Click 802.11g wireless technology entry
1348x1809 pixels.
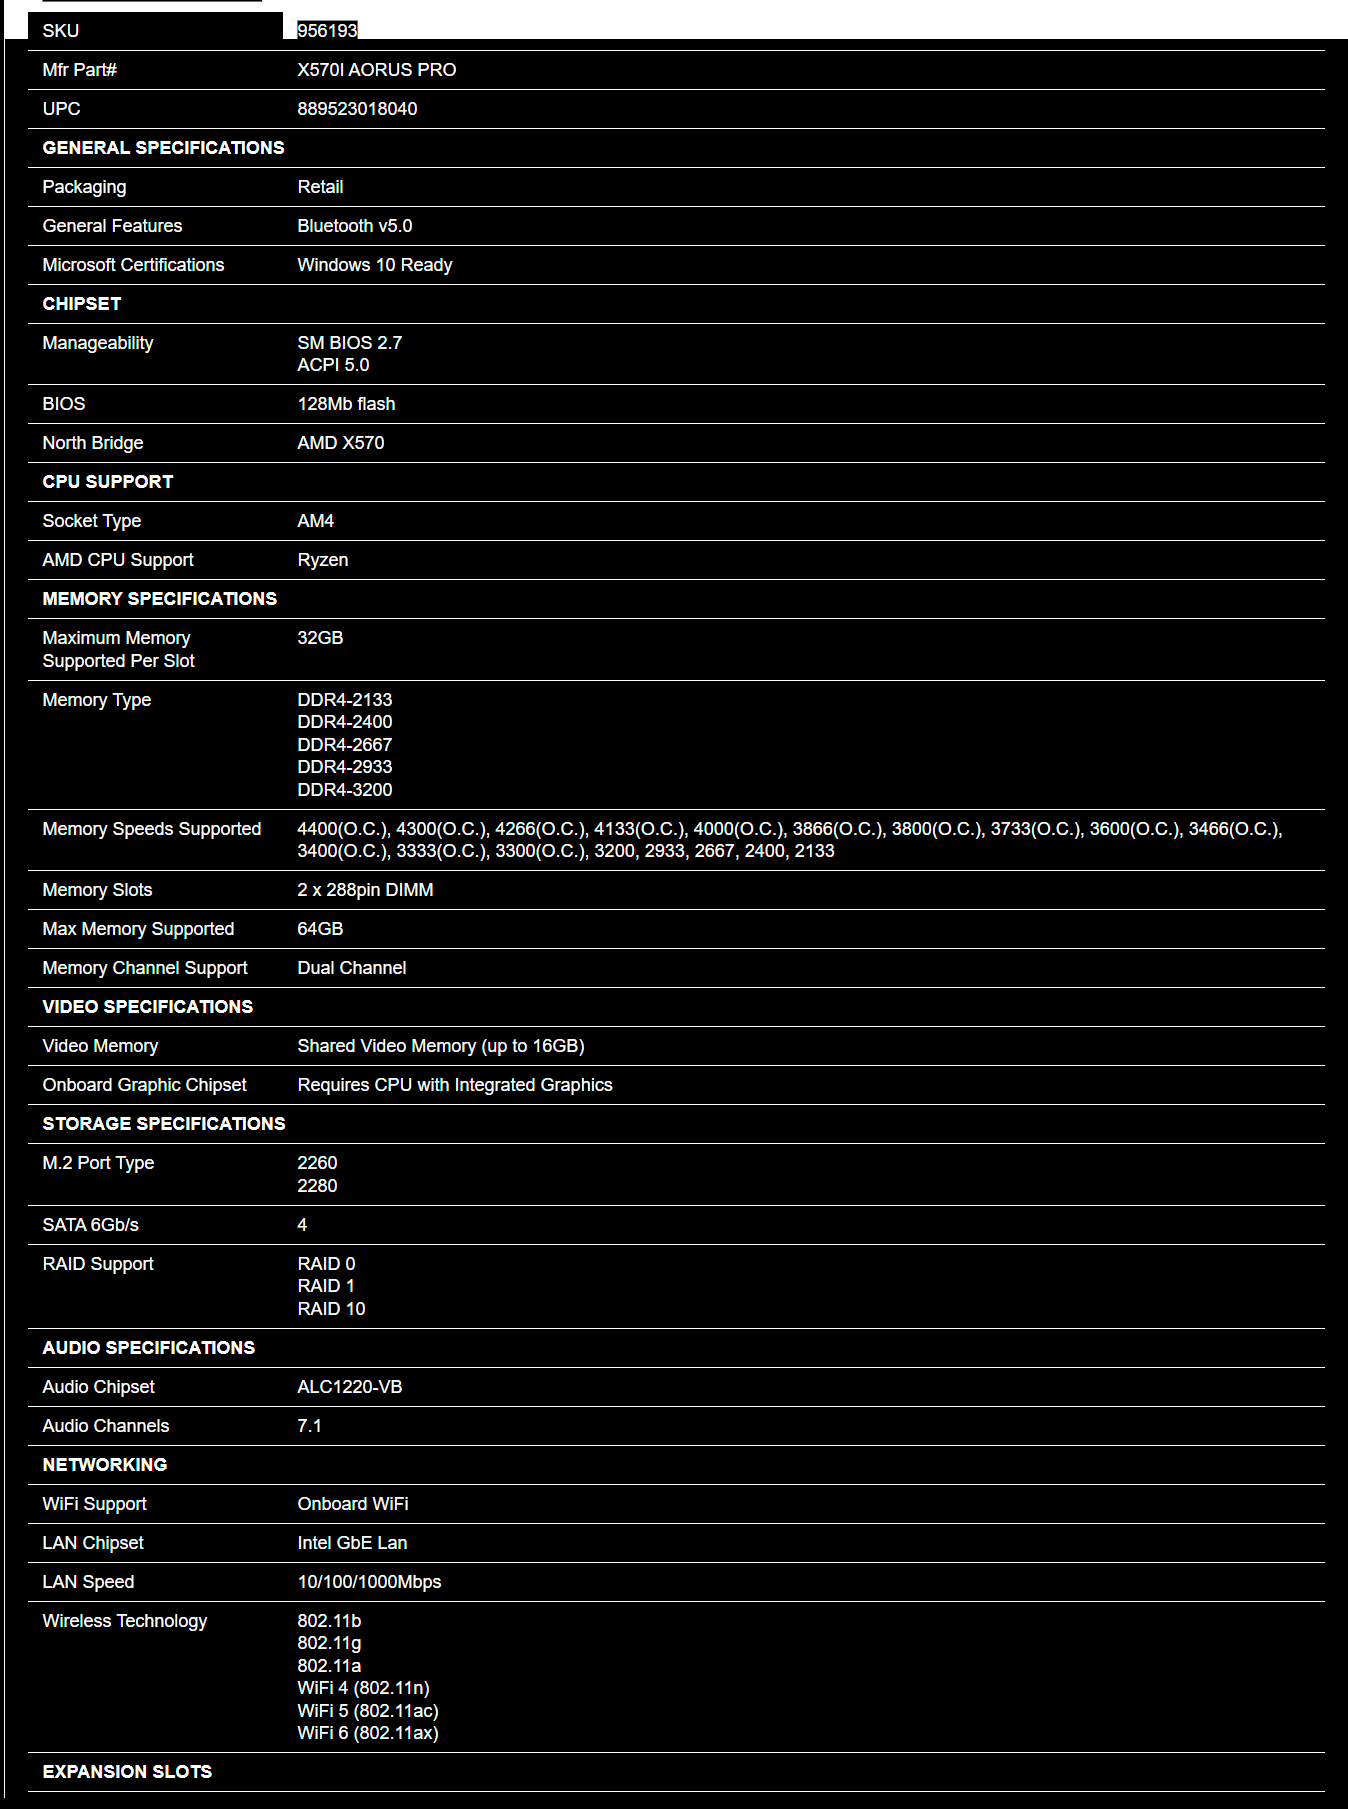point(329,1643)
